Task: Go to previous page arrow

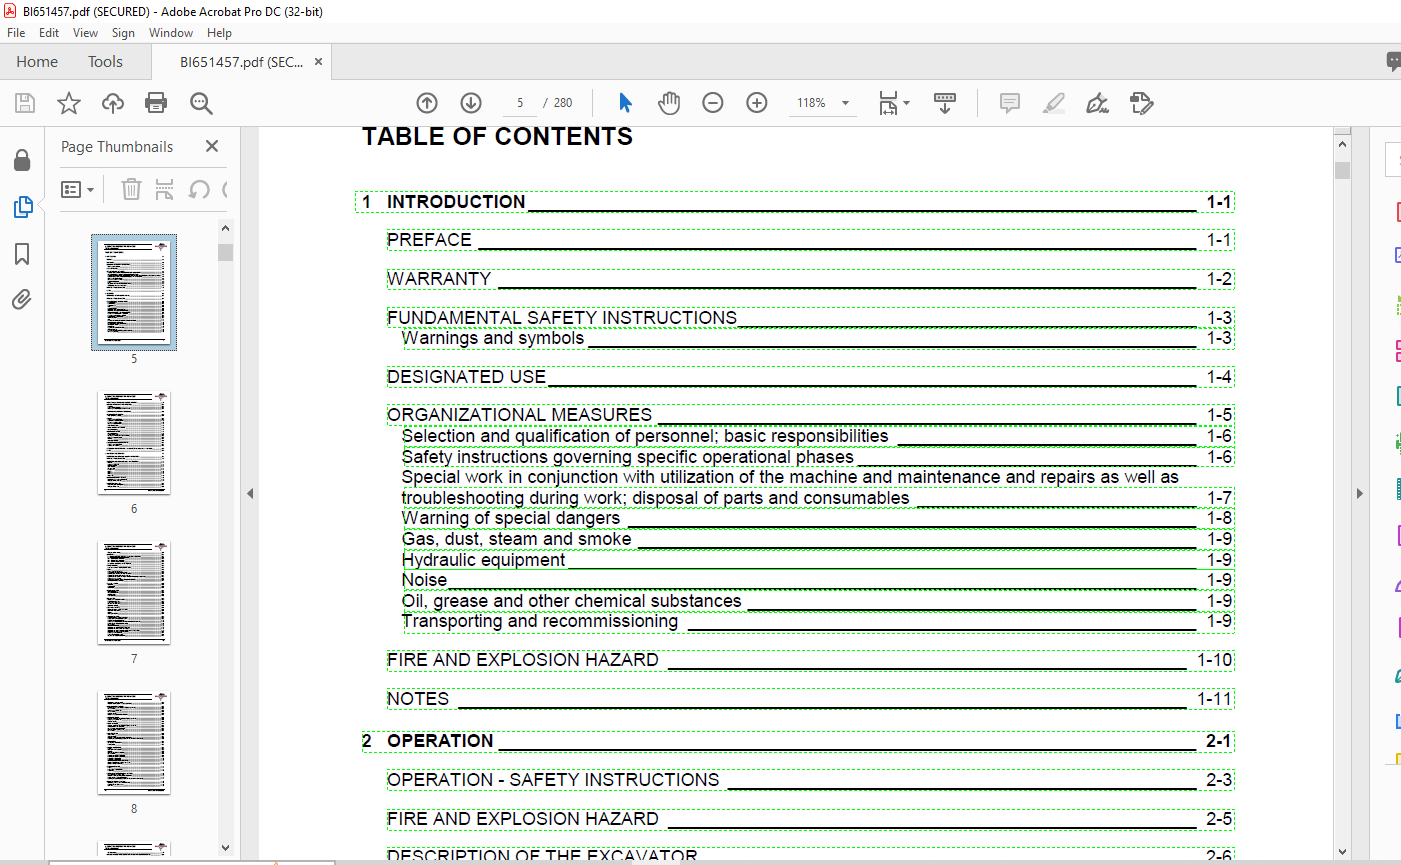Action: point(427,103)
